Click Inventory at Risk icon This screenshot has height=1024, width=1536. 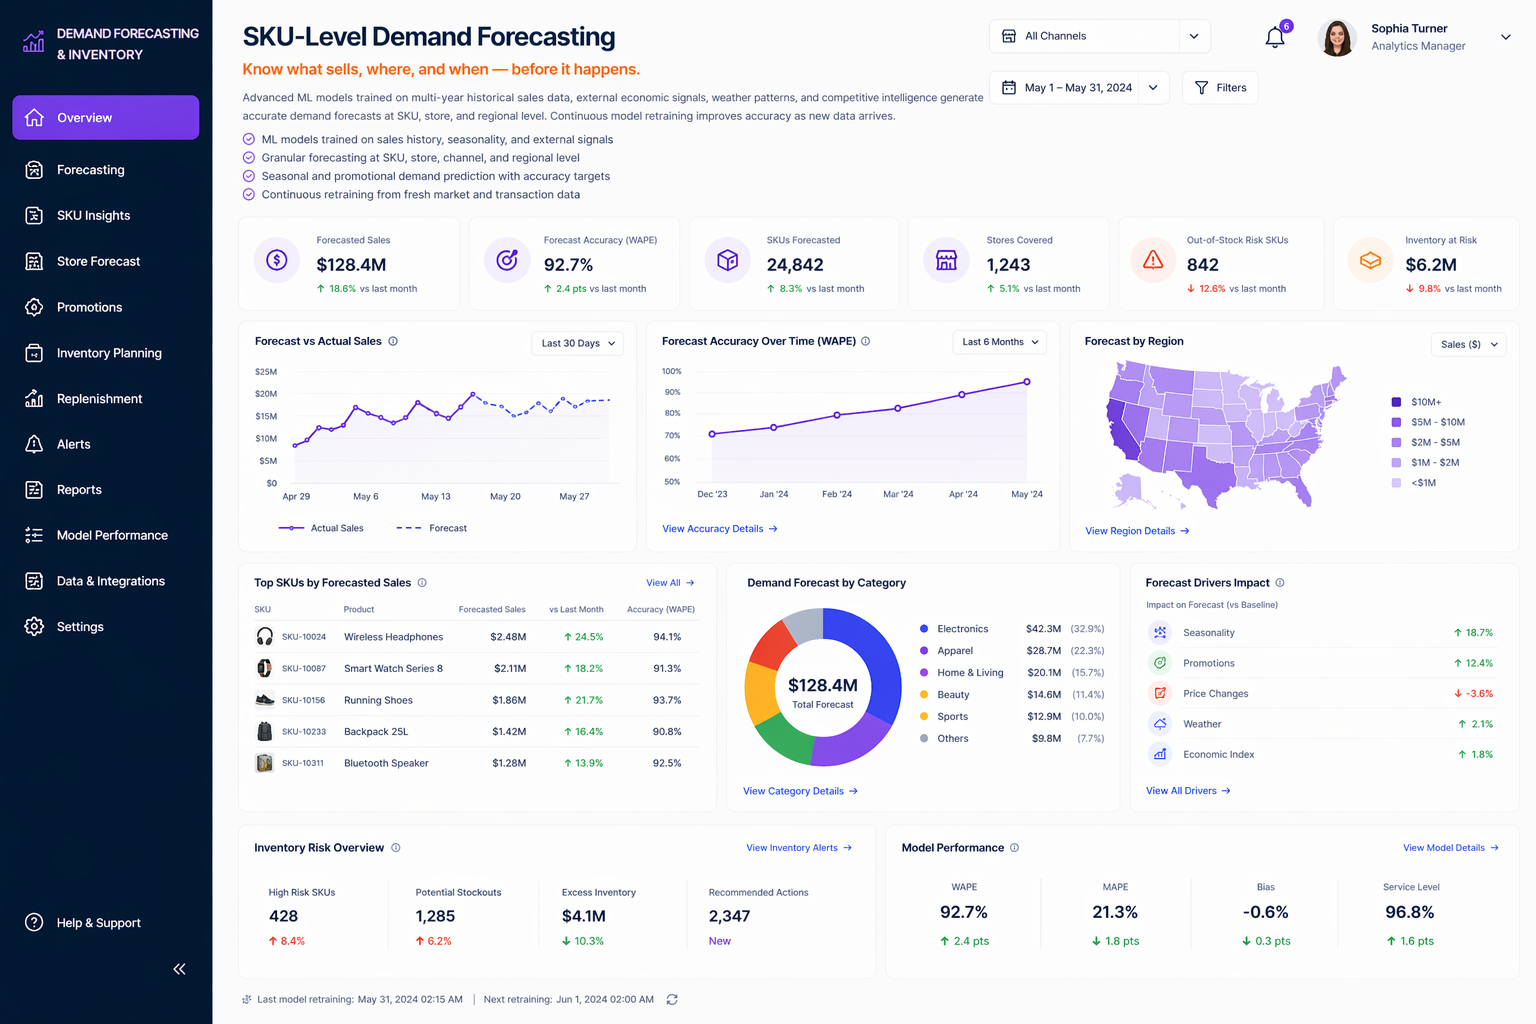[1370, 260]
